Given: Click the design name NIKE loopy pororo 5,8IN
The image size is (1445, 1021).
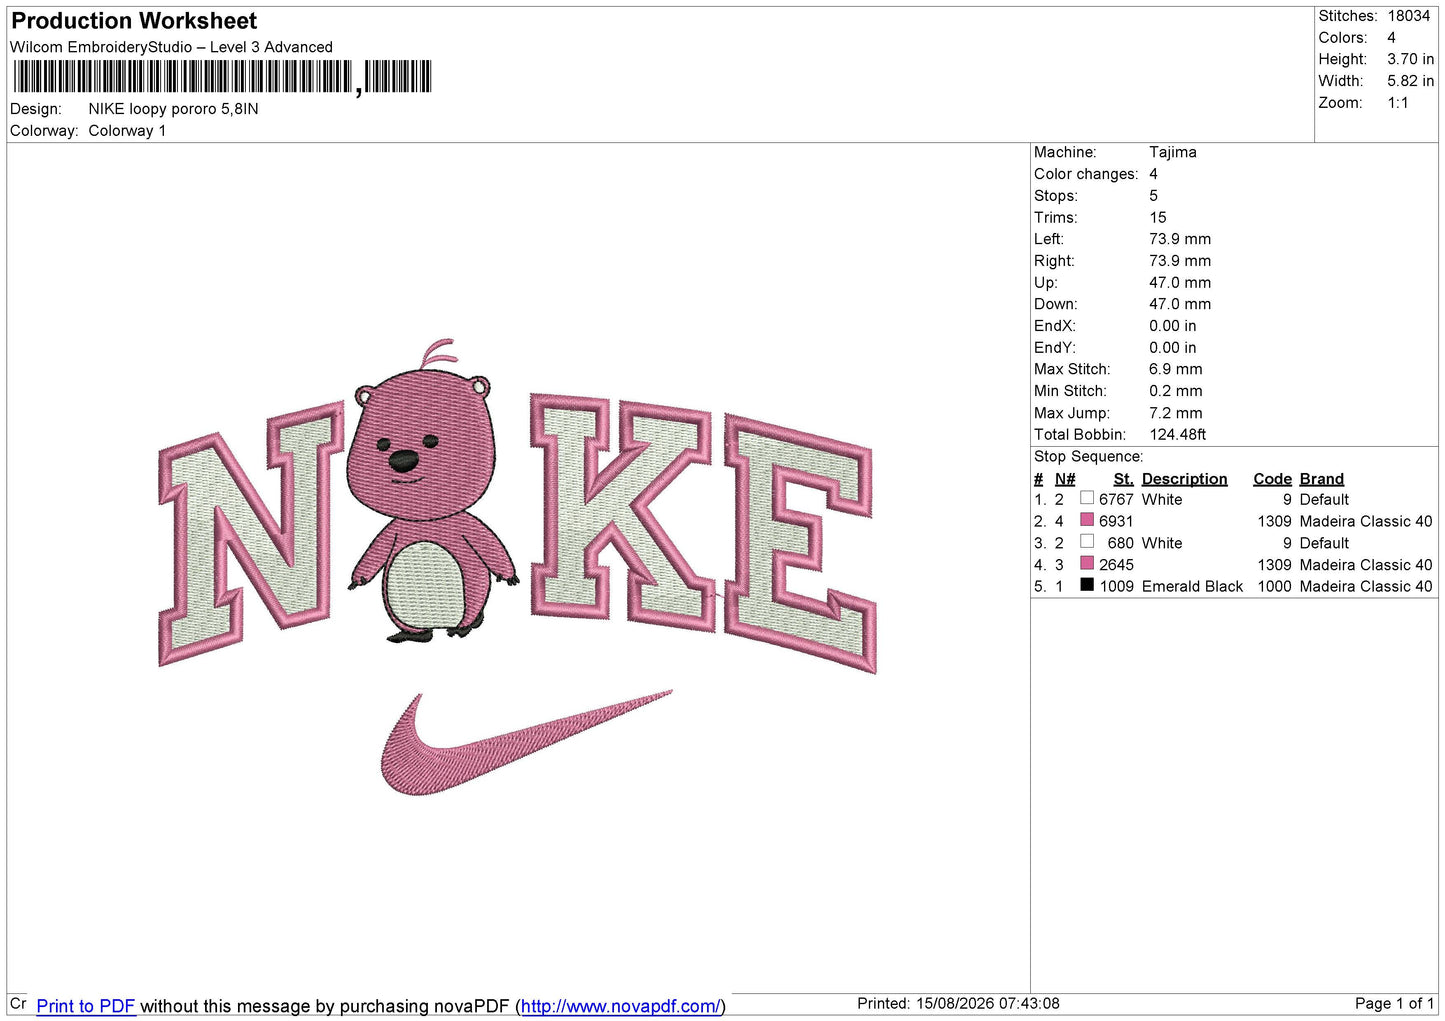Looking at the screenshot, I should (x=173, y=109).
